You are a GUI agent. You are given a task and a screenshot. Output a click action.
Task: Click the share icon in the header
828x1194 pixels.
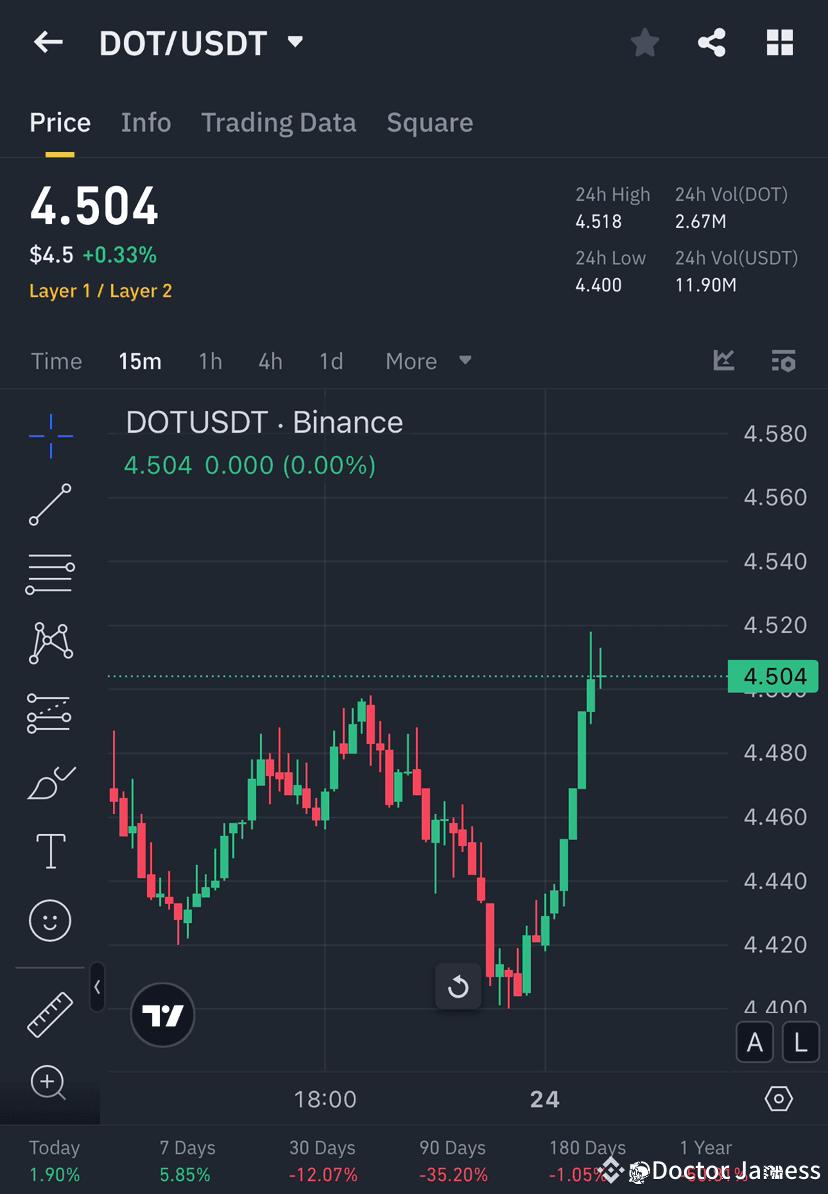(712, 42)
